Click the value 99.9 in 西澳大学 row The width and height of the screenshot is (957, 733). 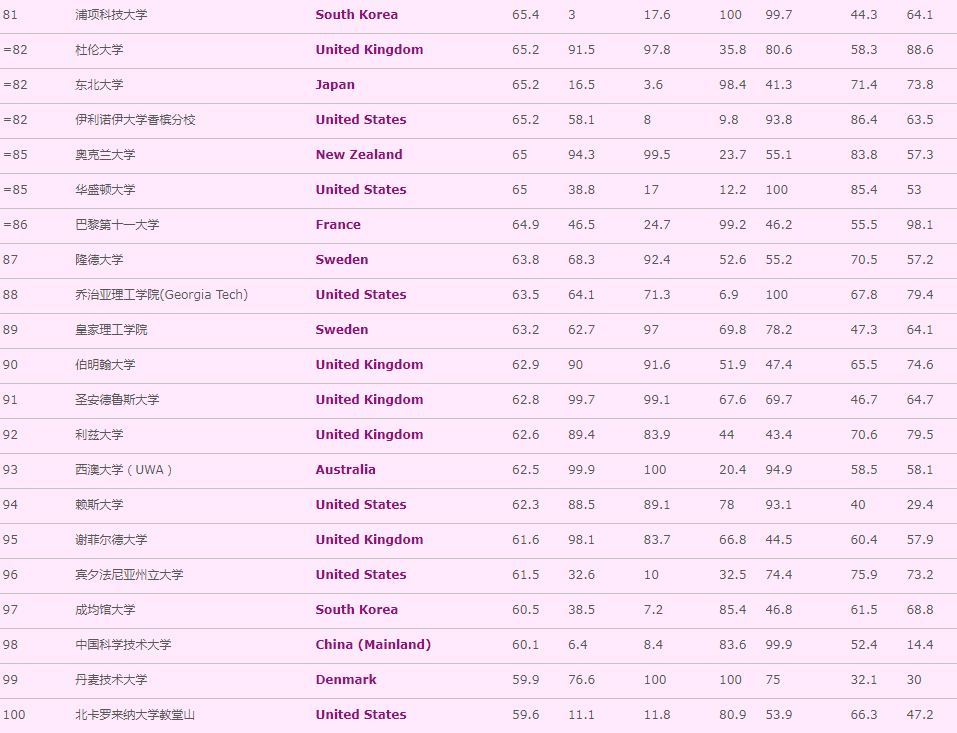581,469
